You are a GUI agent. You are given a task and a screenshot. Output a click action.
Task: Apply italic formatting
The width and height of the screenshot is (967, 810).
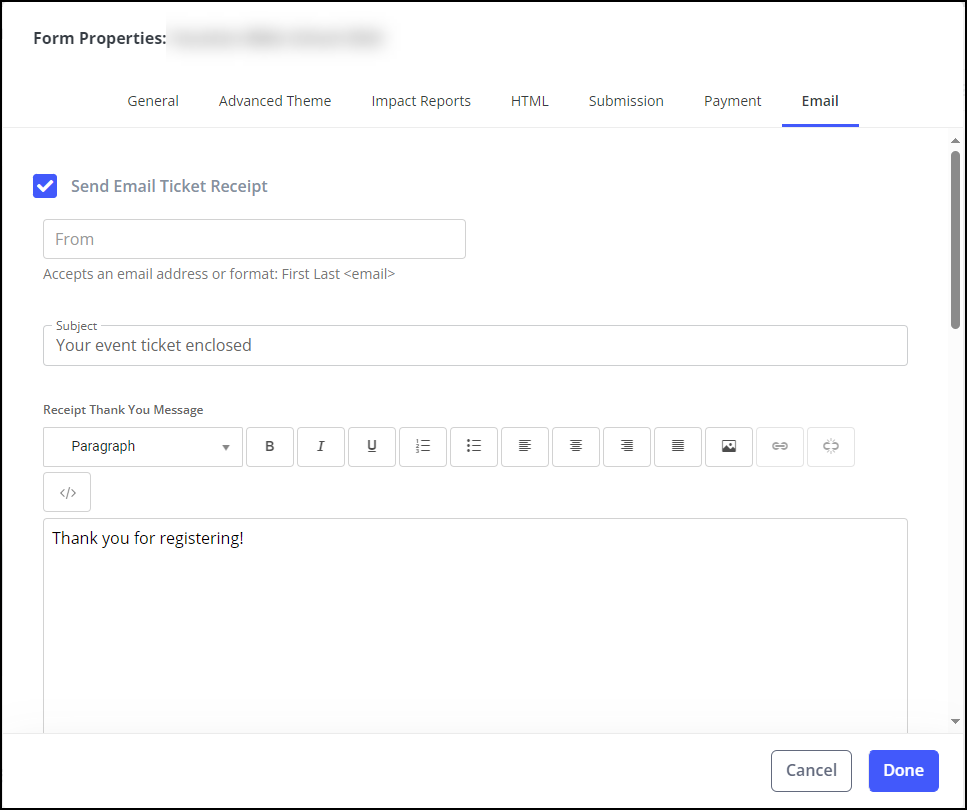[x=321, y=447]
